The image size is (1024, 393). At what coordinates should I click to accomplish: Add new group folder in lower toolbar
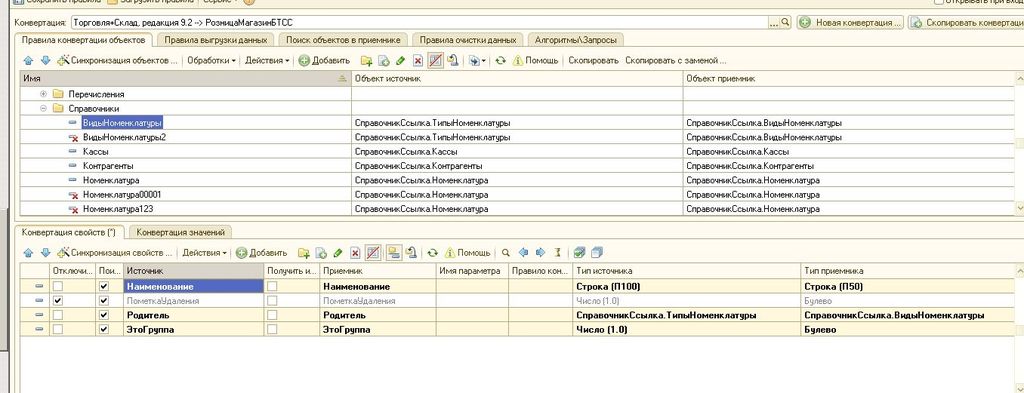tap(304, 253)
